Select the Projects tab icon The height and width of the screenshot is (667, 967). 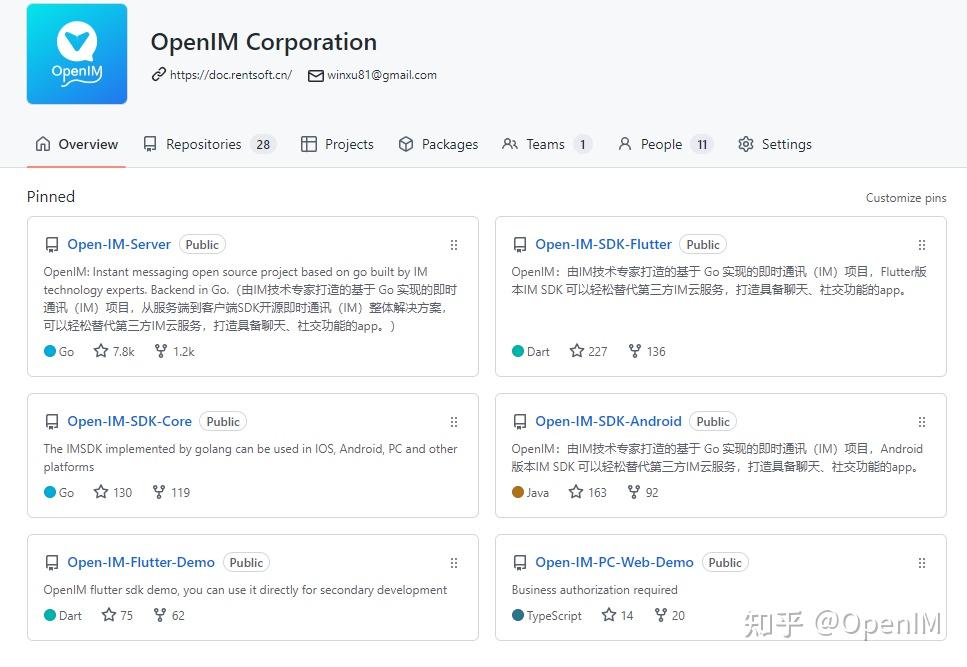[x=307, y=144]
